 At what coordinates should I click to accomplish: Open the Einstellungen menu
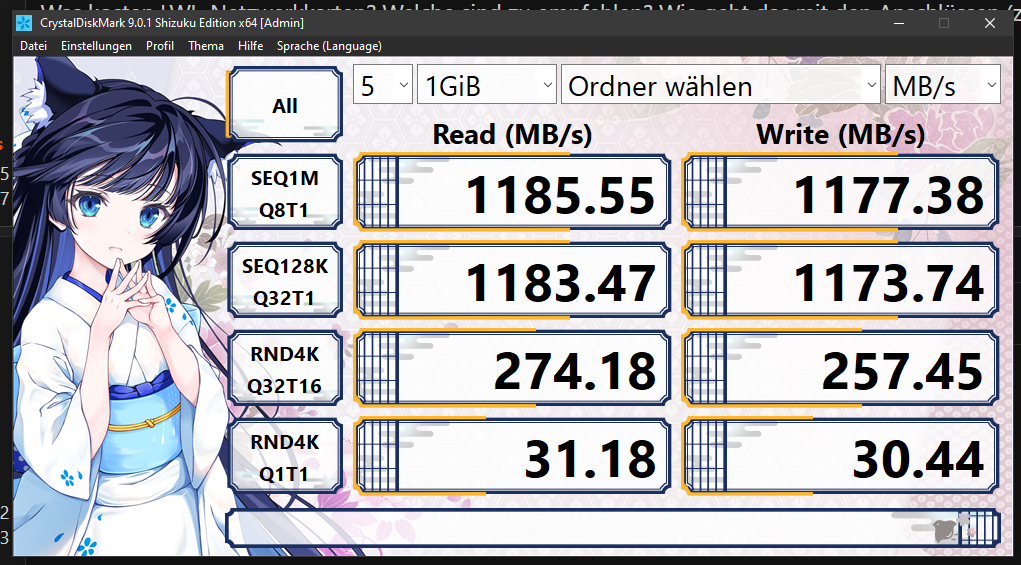pos(96,46)
